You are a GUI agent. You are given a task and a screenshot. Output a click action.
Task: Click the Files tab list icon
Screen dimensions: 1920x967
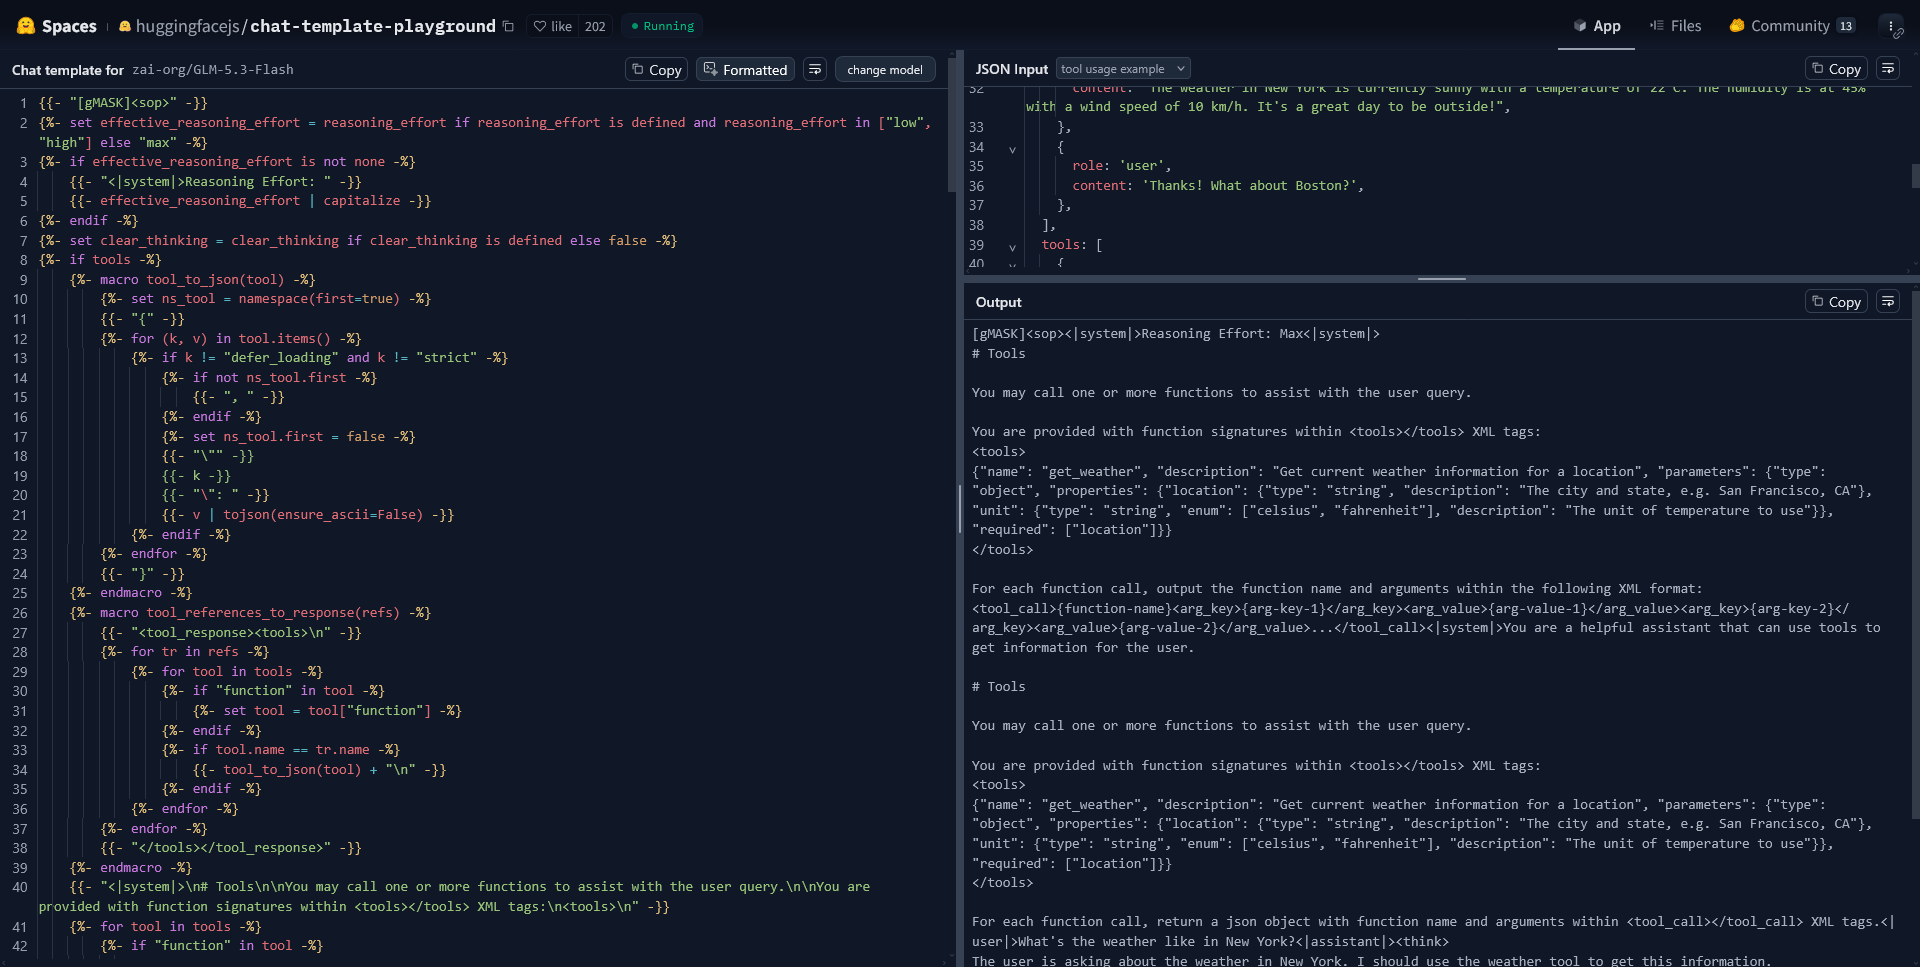coord(1657,26)
